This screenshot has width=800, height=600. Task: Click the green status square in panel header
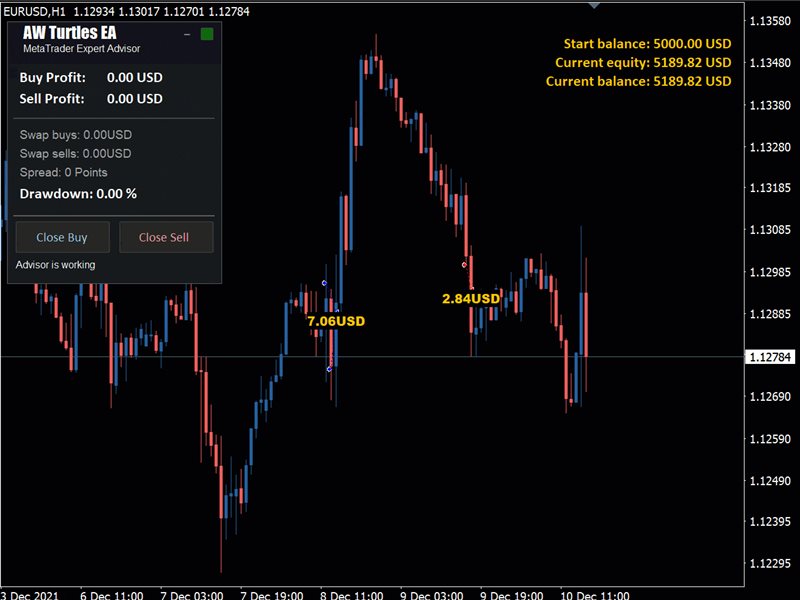(x=207, y=35)
